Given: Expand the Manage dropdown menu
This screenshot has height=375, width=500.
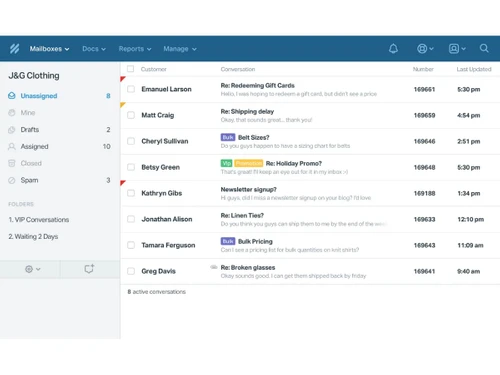Looking at the screenshot, I should 180,49.
